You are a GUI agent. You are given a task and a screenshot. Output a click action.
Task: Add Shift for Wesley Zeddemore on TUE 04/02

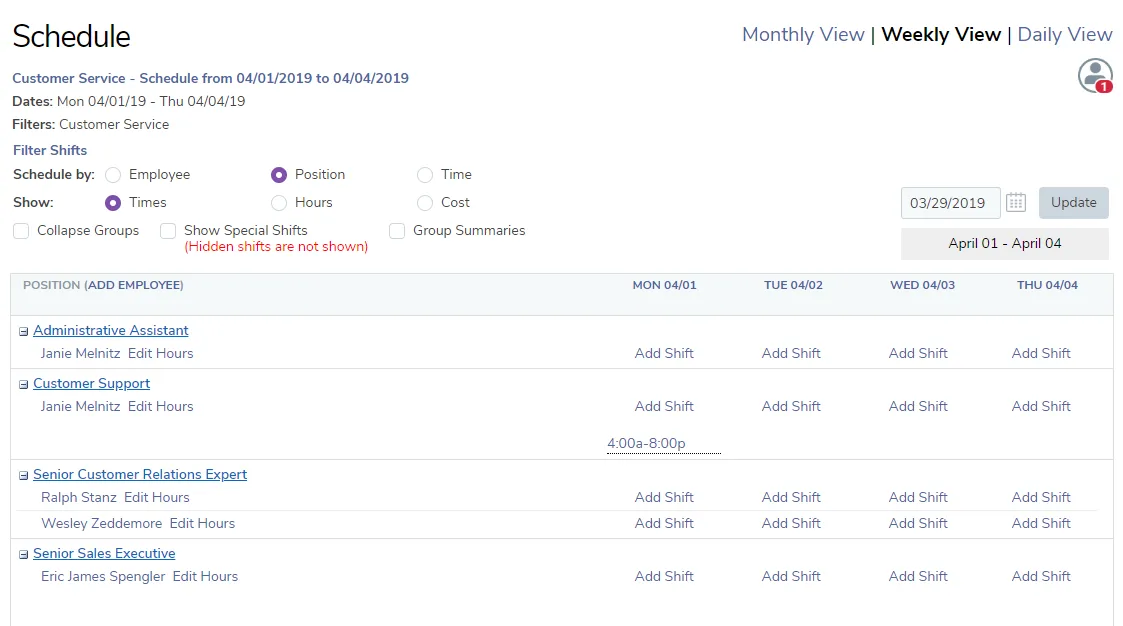pos(791,524)
